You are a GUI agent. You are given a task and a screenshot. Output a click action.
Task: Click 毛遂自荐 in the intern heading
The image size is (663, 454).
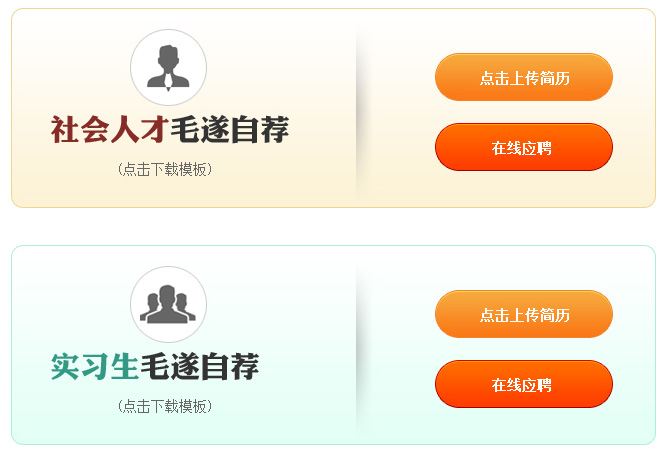(199, 367)
